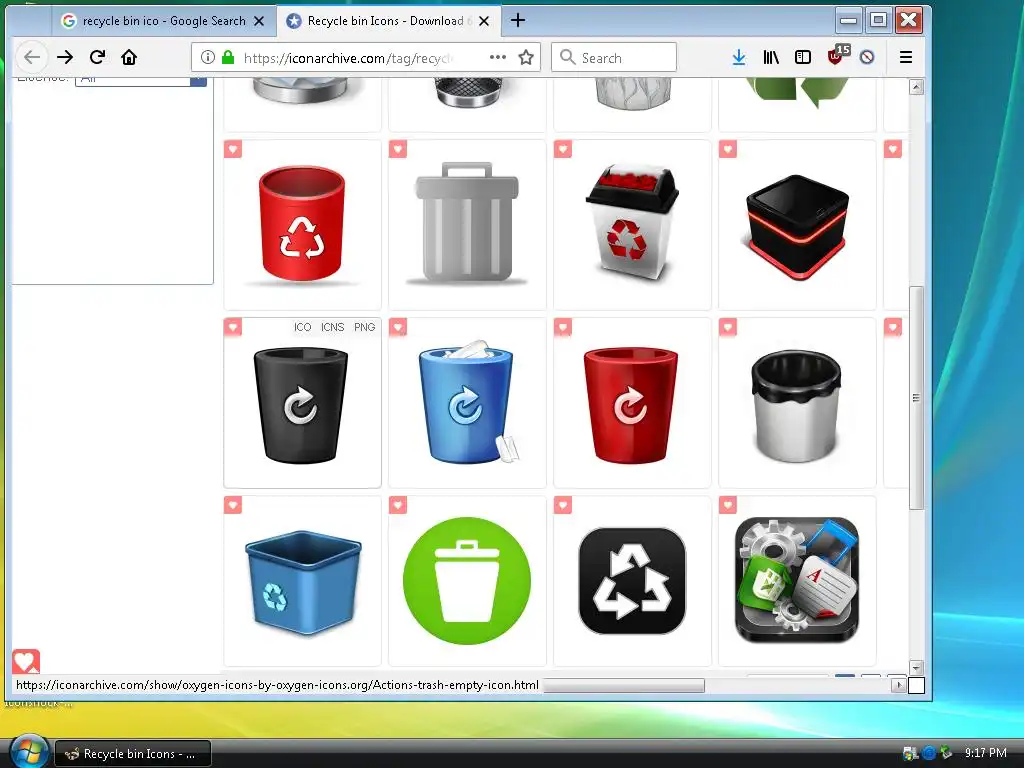Open the green circle trash can icon
This screenshot has height=768, width=1024.
point(466,581)
